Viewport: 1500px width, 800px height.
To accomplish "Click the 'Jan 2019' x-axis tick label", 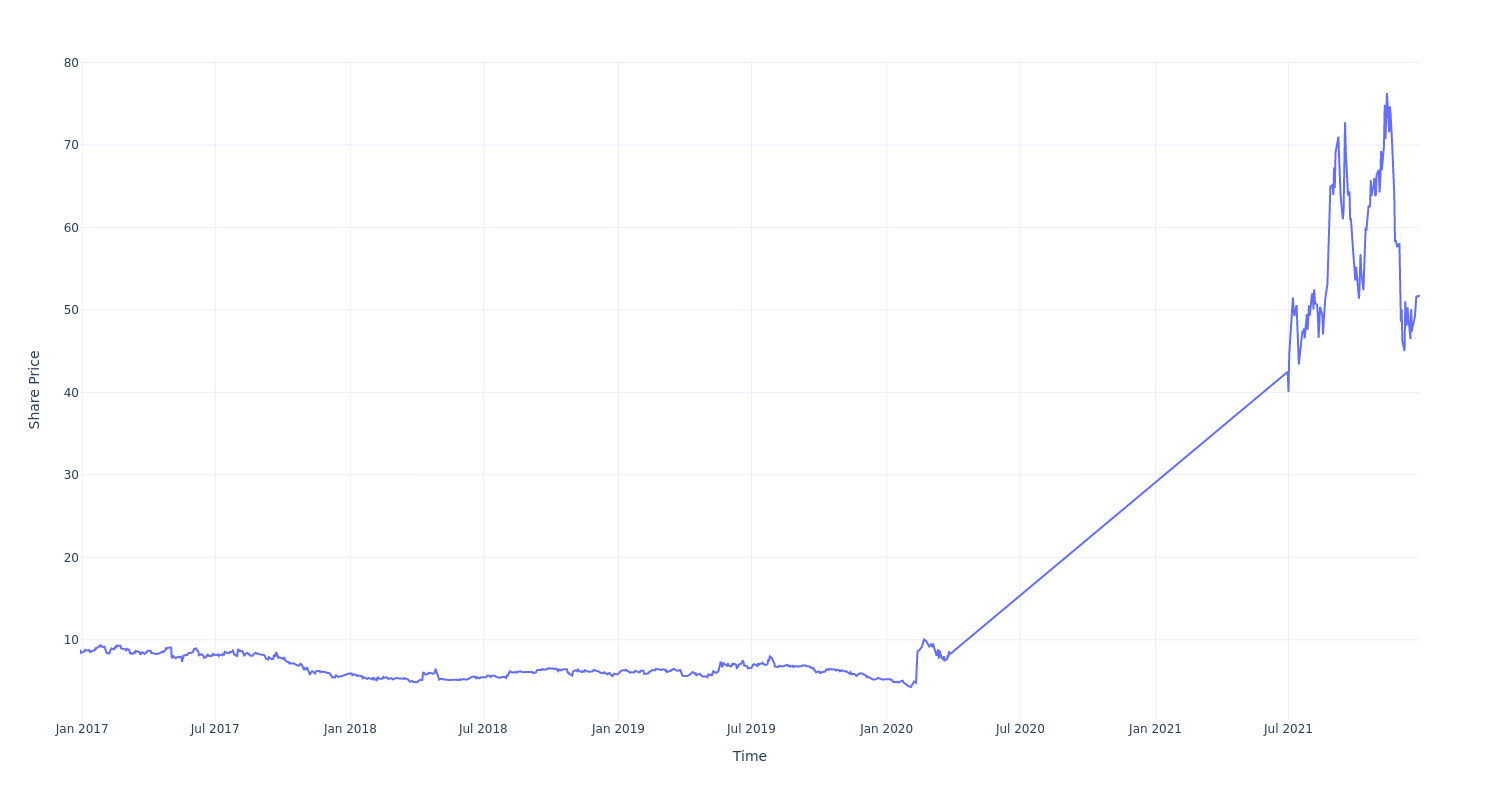I will coord(618,729).
